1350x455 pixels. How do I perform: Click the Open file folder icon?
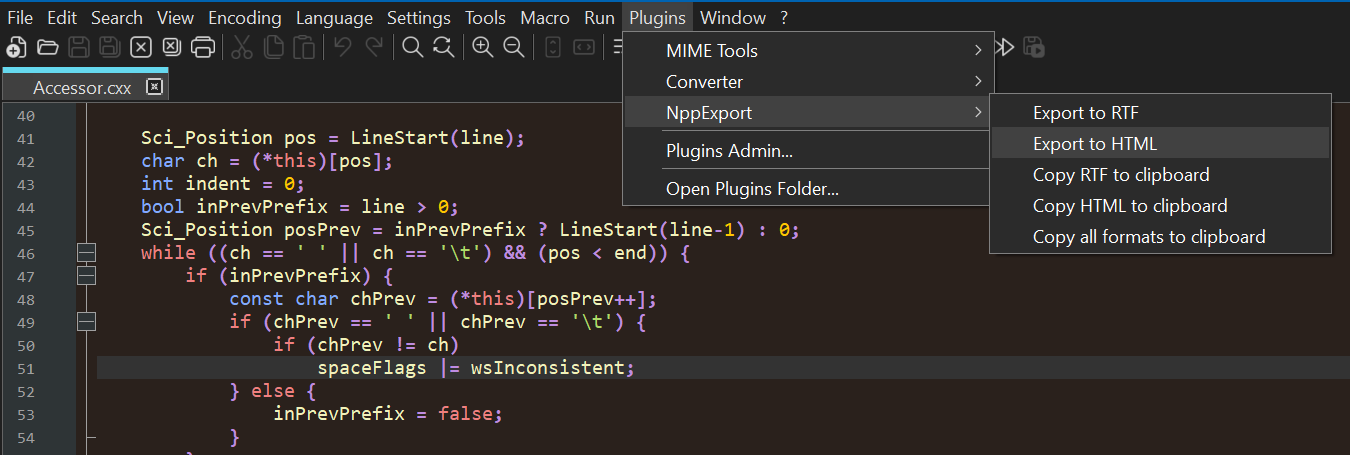pos(47,47)
